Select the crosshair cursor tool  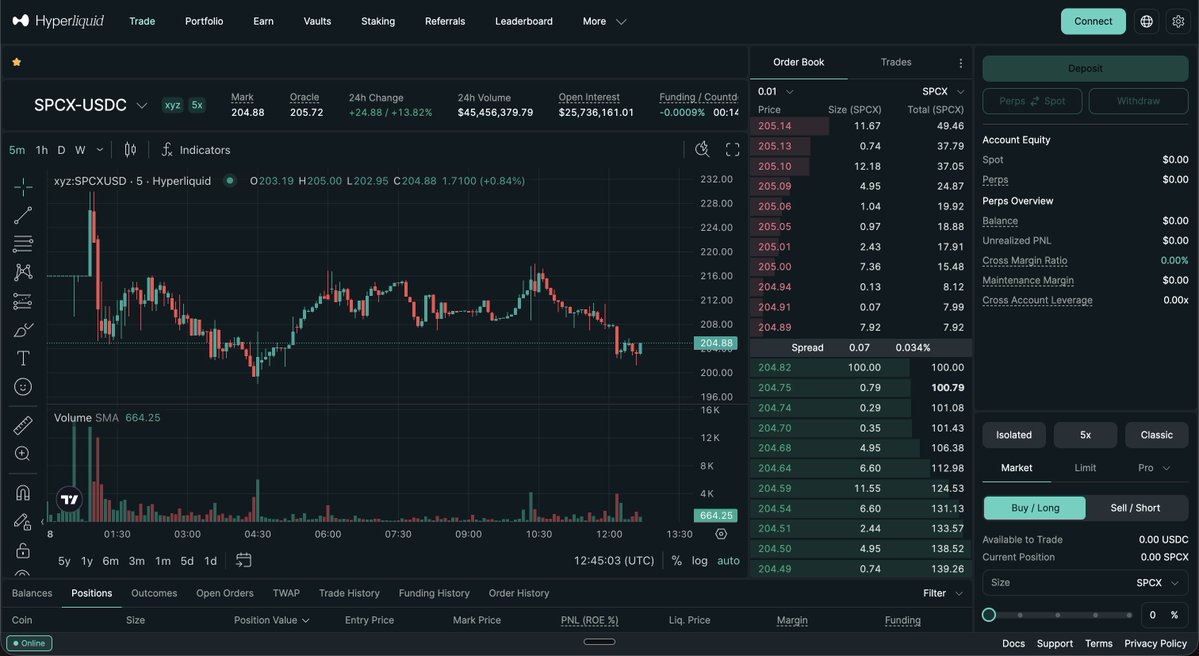[23, 187]
